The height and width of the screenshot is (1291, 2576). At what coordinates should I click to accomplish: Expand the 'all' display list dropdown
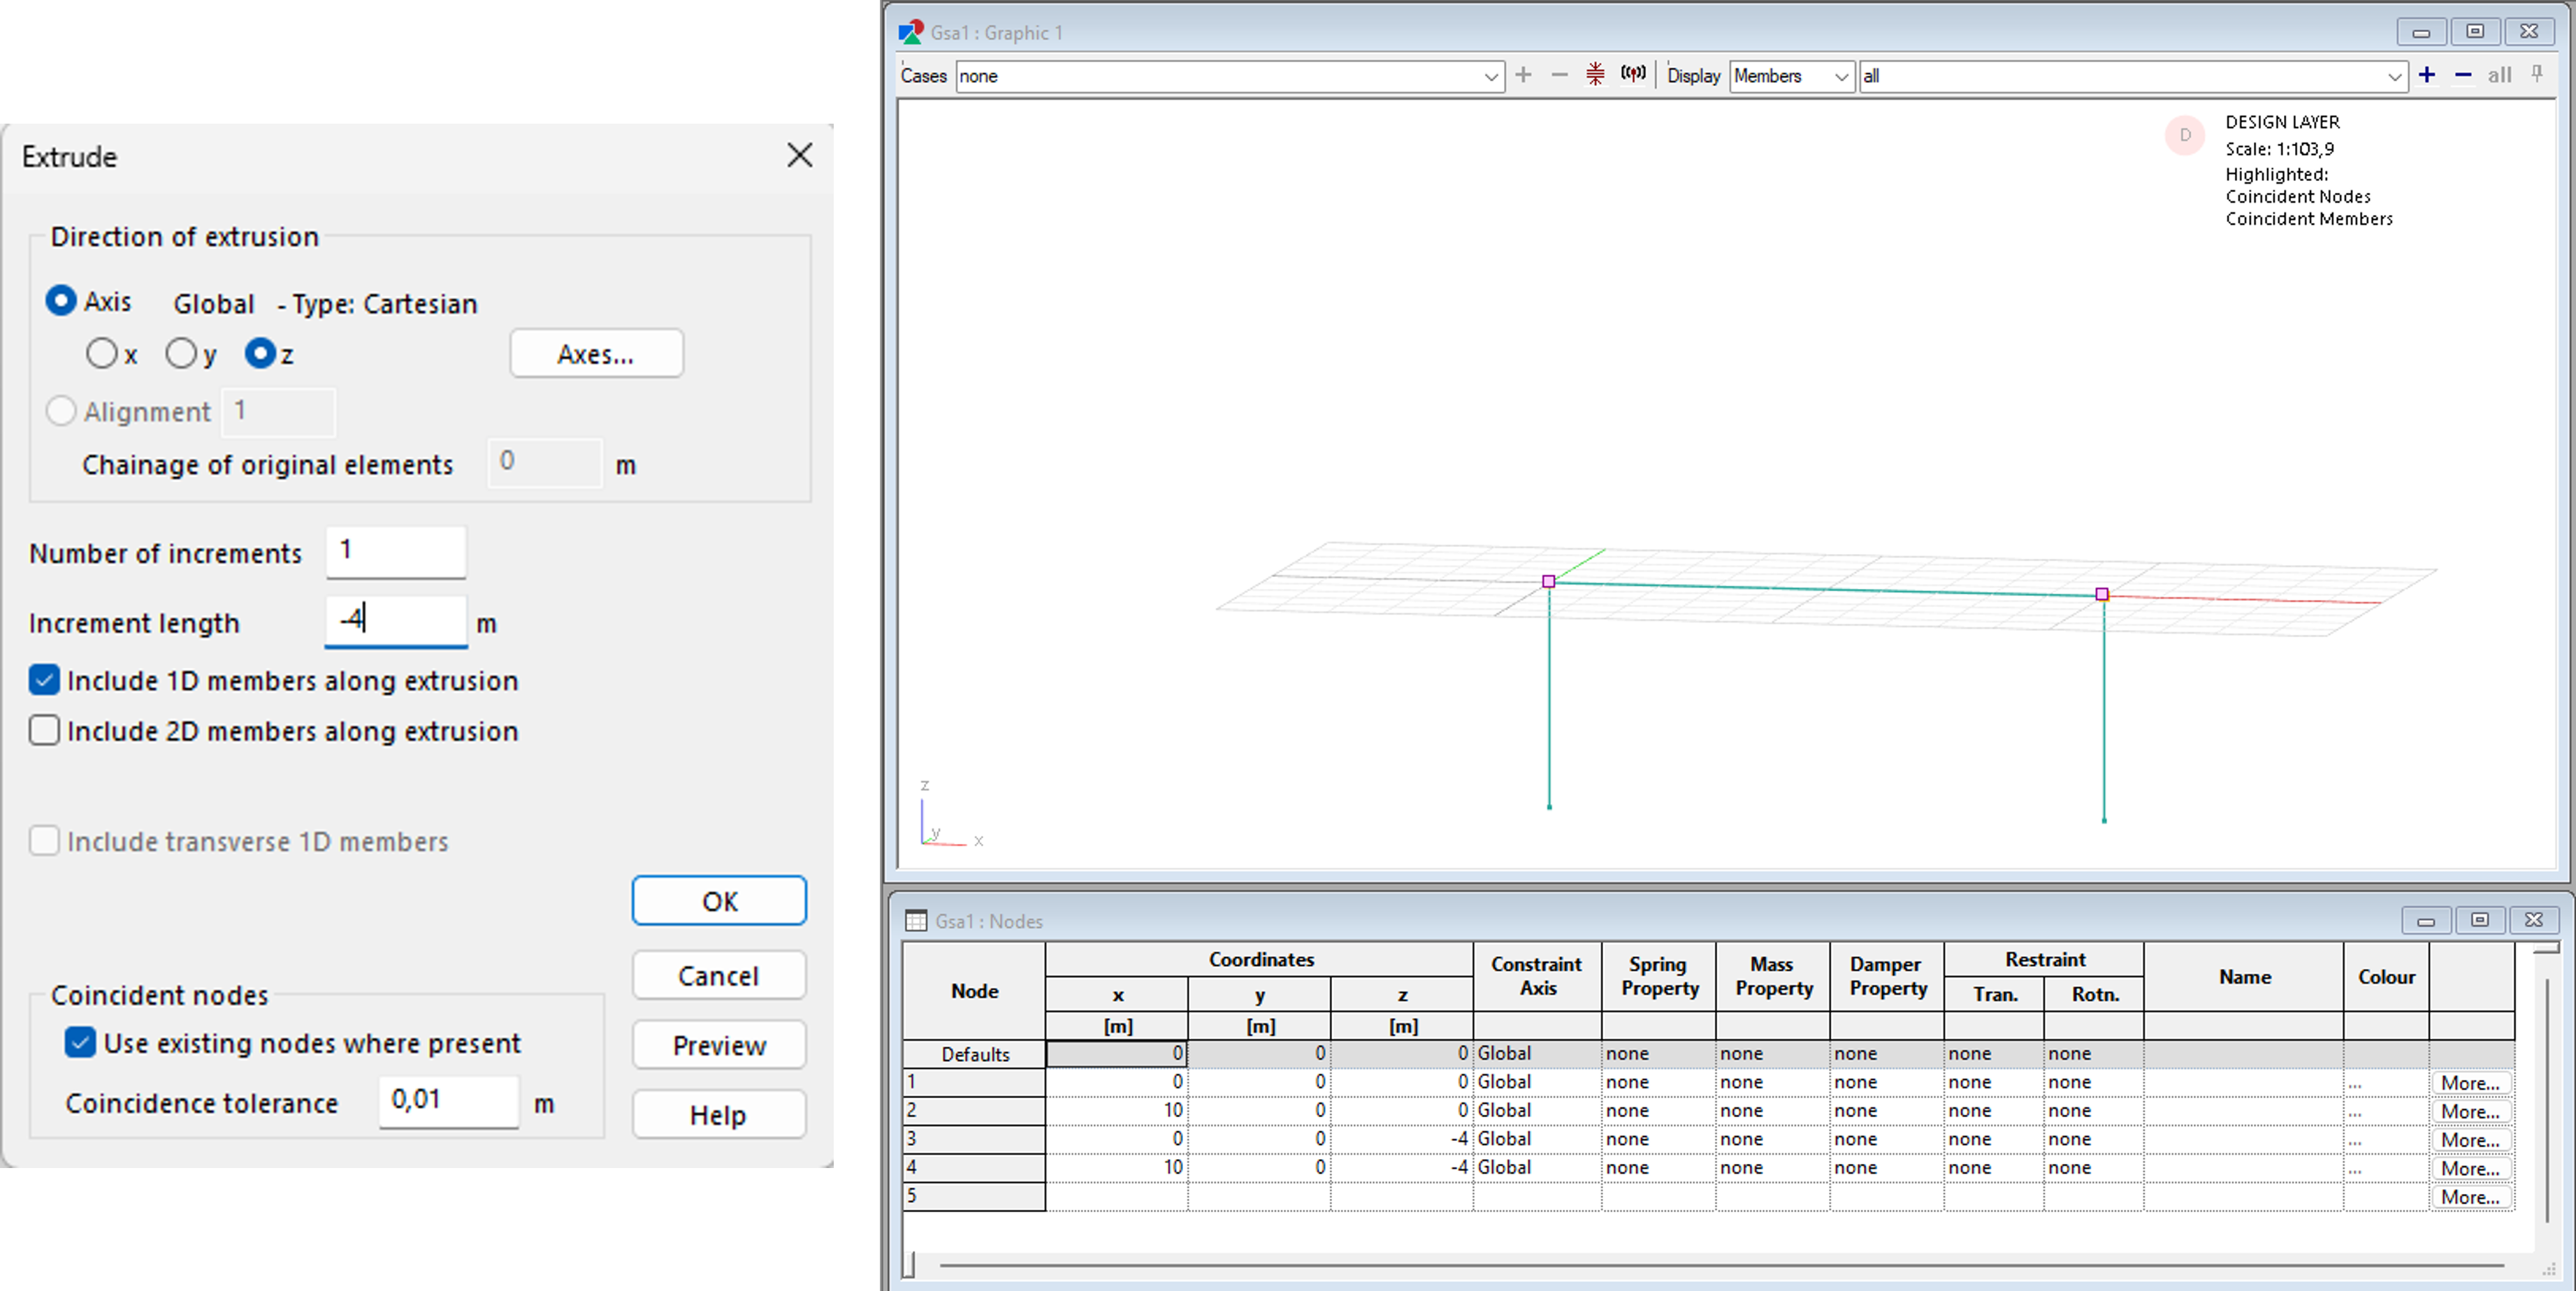tap(2394, 76)
